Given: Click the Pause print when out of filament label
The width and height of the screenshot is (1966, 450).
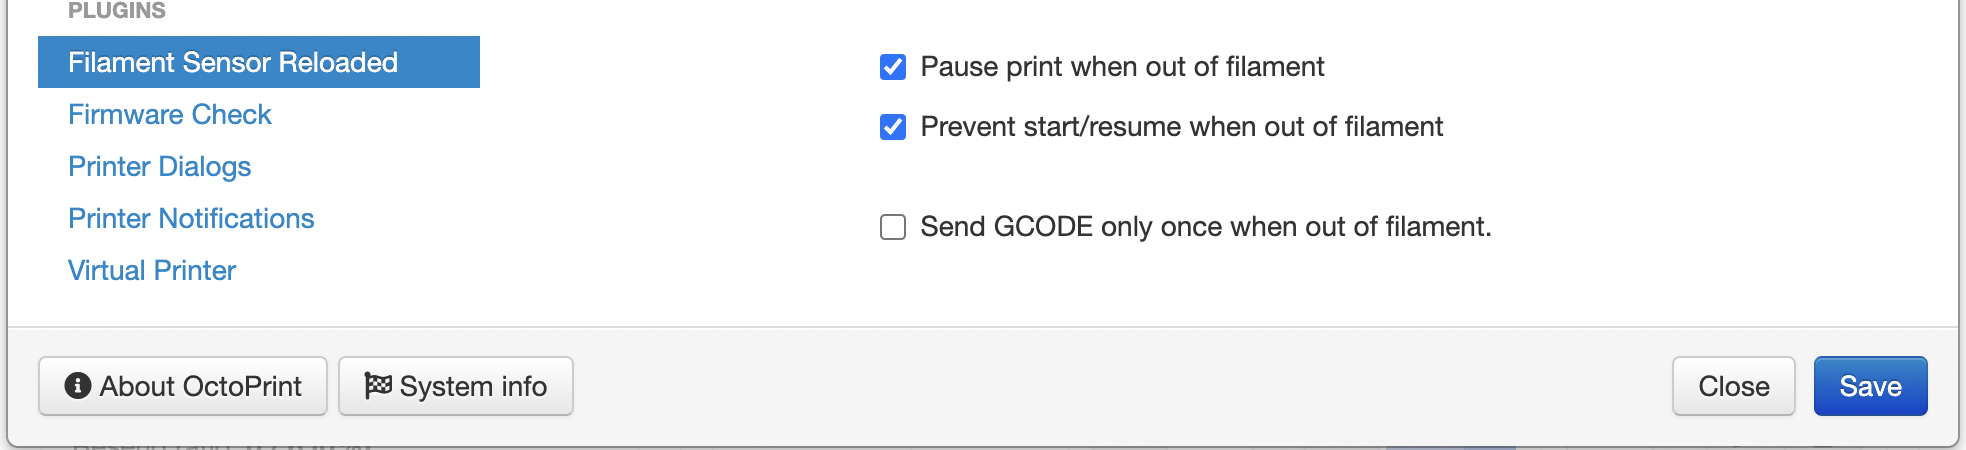Looking at the screenshot, I should coord(1122,67).
